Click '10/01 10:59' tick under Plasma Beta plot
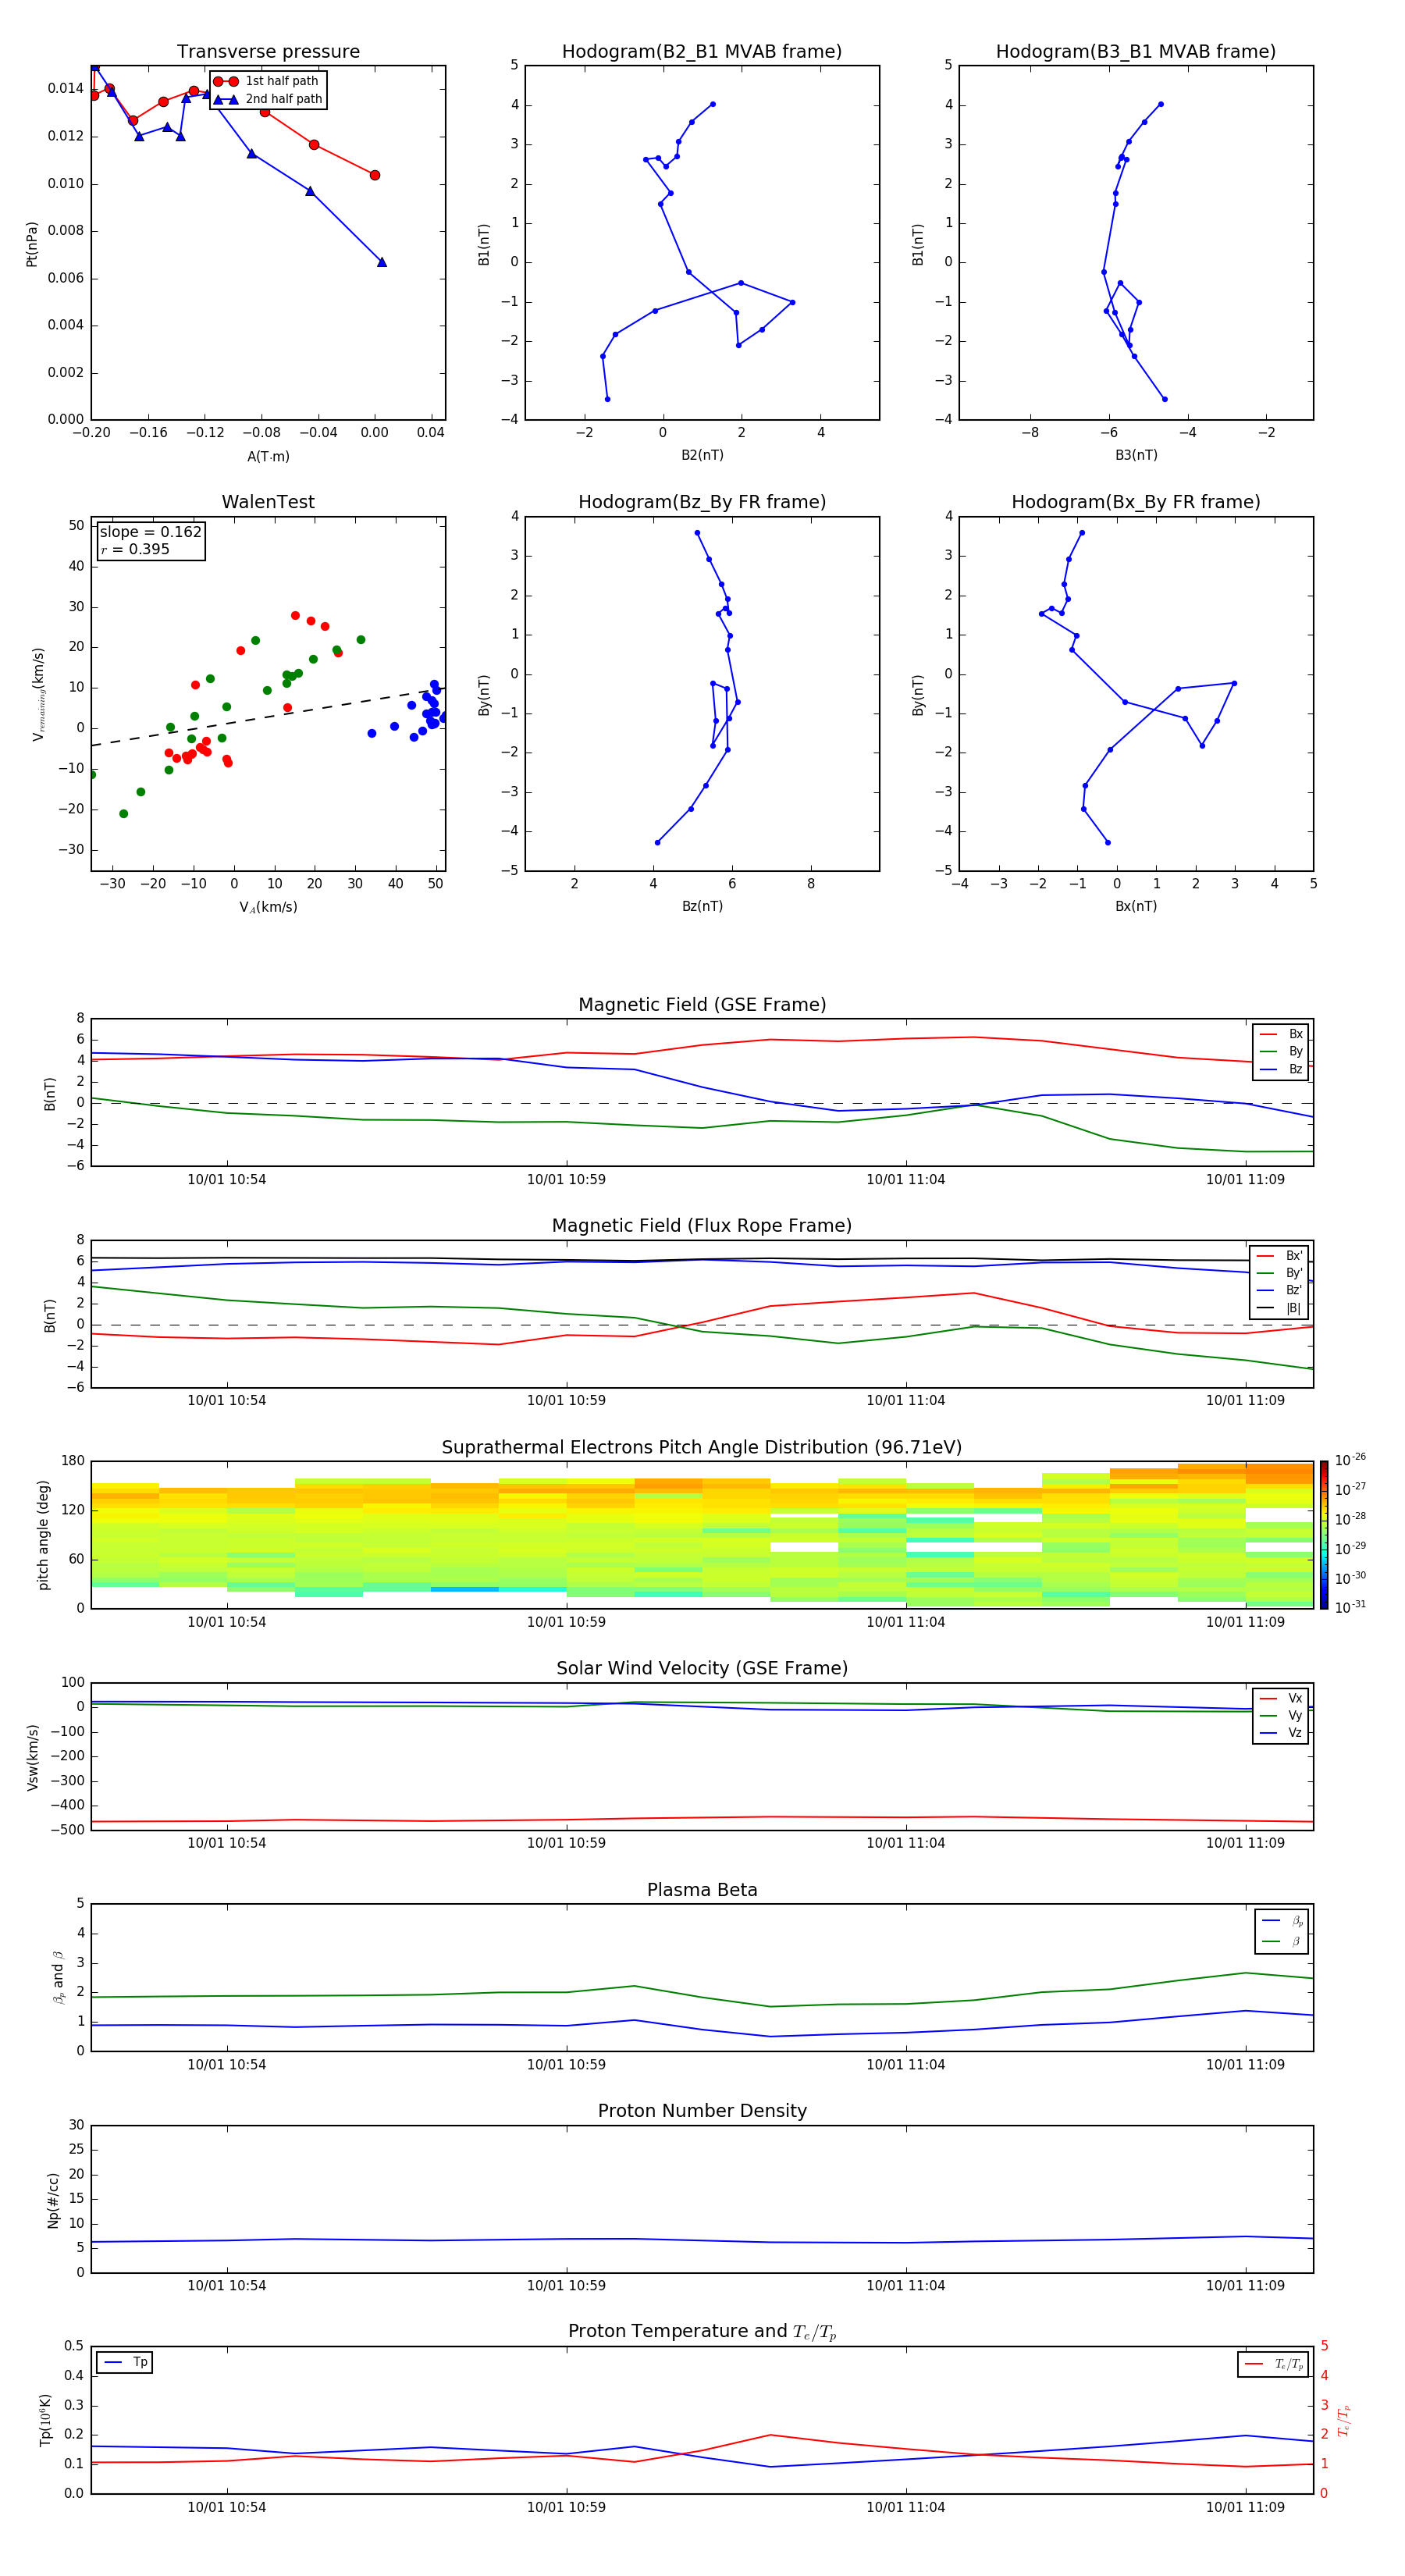Image resolution: width=1405 pixels, height=2576 pixels. (566, 2064)
